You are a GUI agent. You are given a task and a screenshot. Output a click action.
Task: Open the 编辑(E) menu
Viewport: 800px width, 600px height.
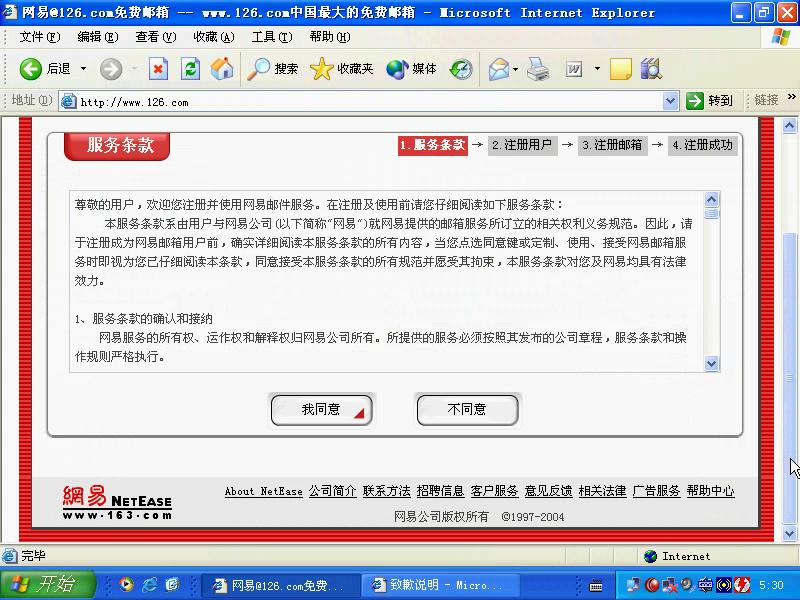[x=97, y=37]
